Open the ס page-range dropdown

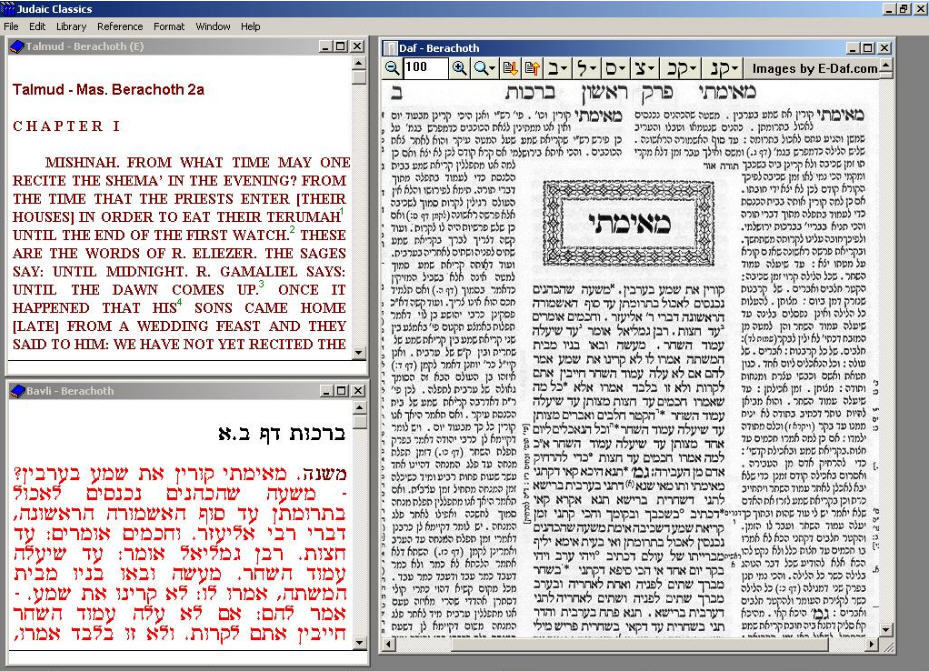614,68
